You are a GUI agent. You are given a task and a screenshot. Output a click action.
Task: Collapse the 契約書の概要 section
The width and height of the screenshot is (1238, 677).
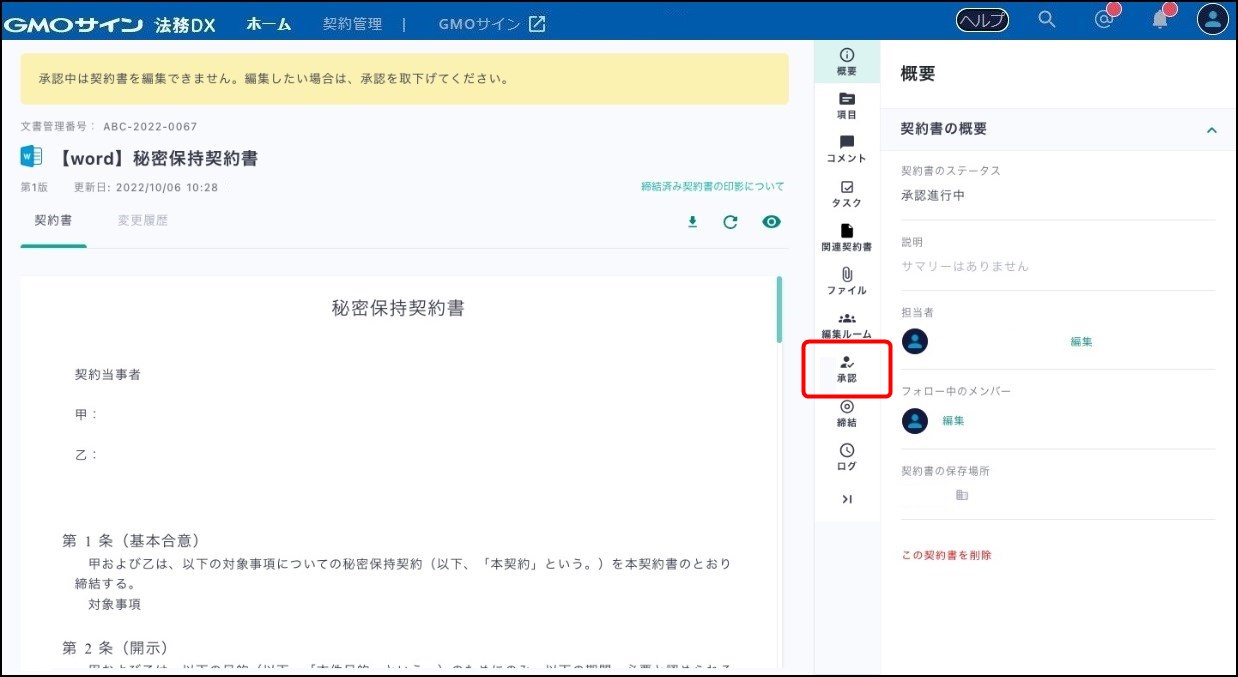tap(1211, 130)
